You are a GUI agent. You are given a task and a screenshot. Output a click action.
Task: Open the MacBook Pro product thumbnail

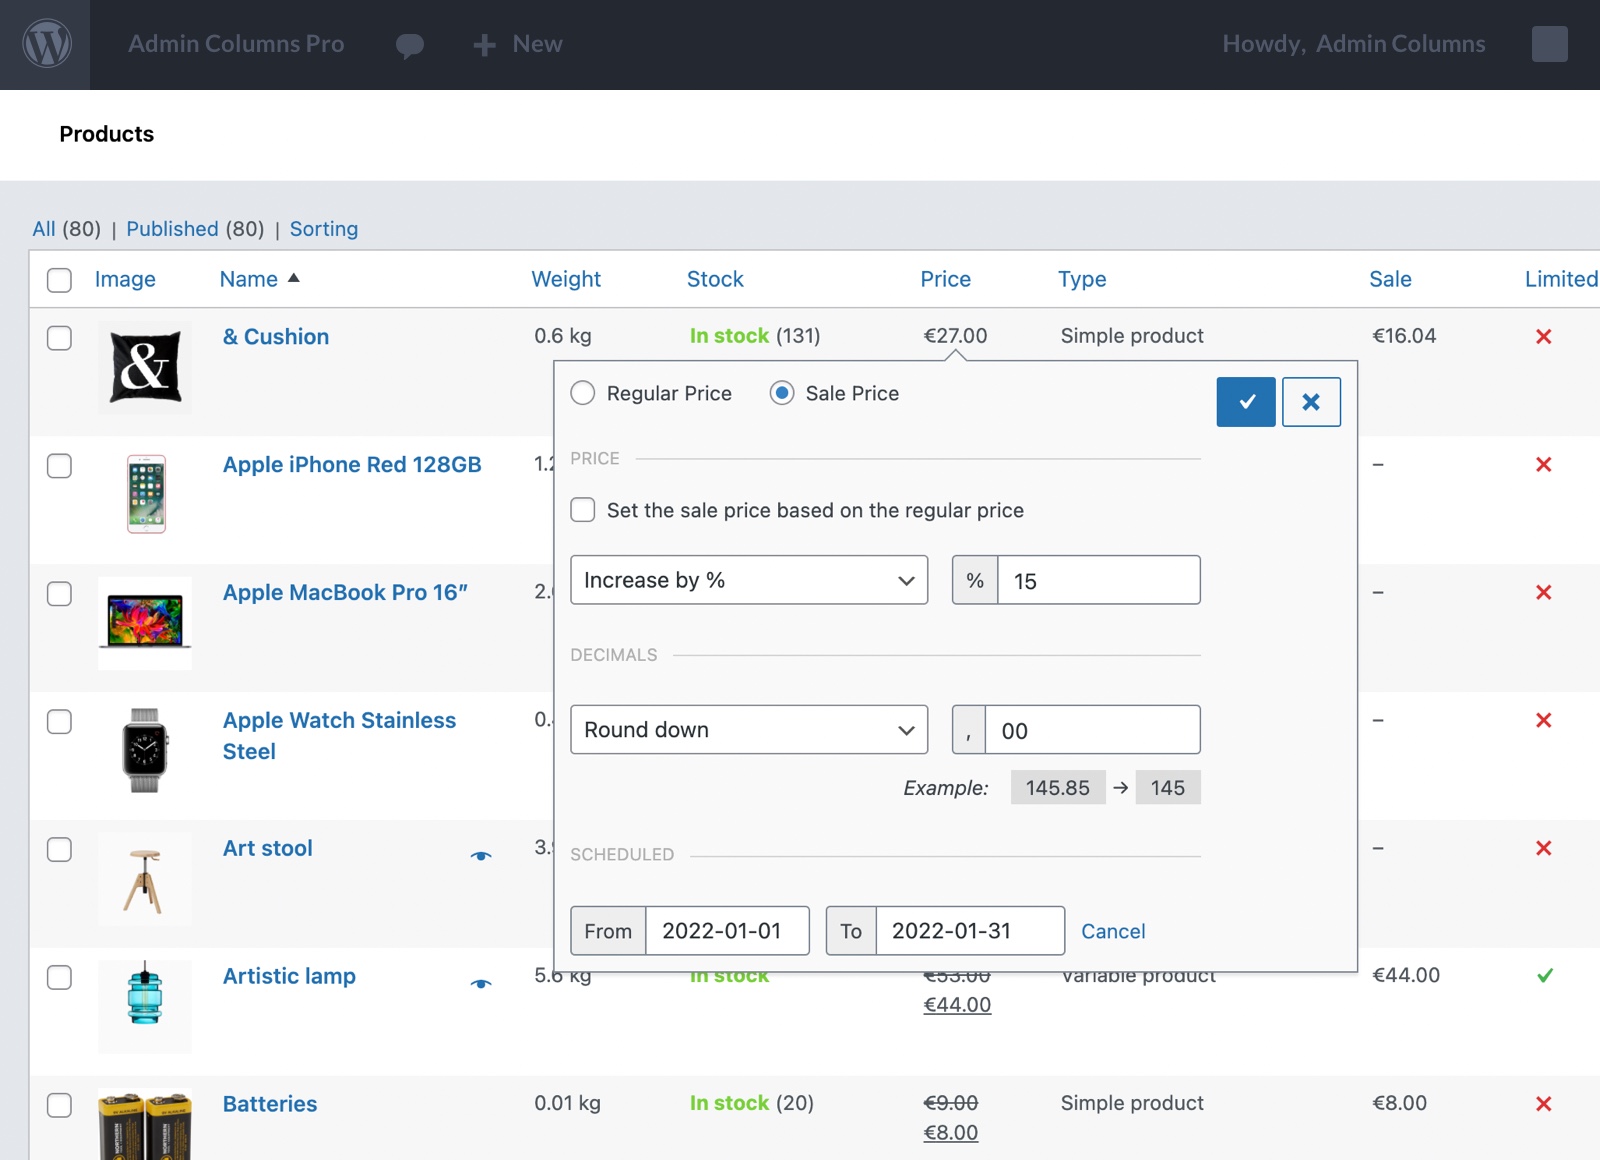(x=145, y=622)
